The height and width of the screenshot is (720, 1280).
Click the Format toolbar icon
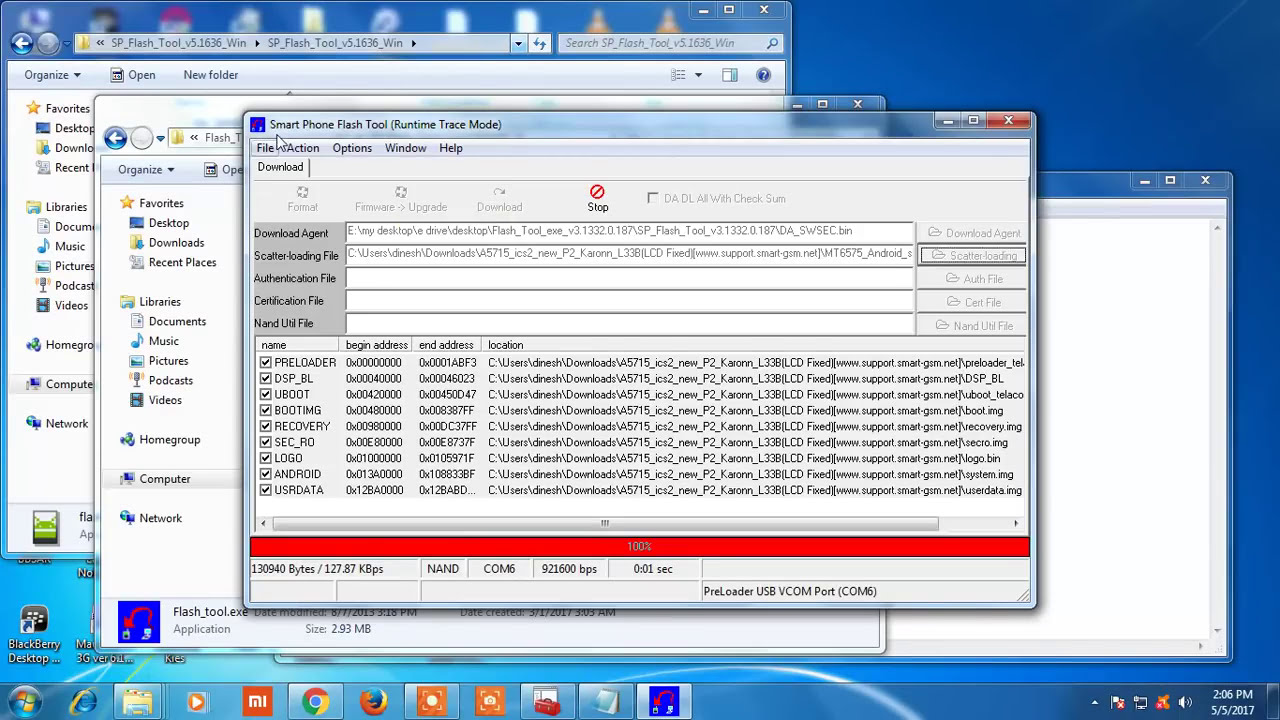302,198
